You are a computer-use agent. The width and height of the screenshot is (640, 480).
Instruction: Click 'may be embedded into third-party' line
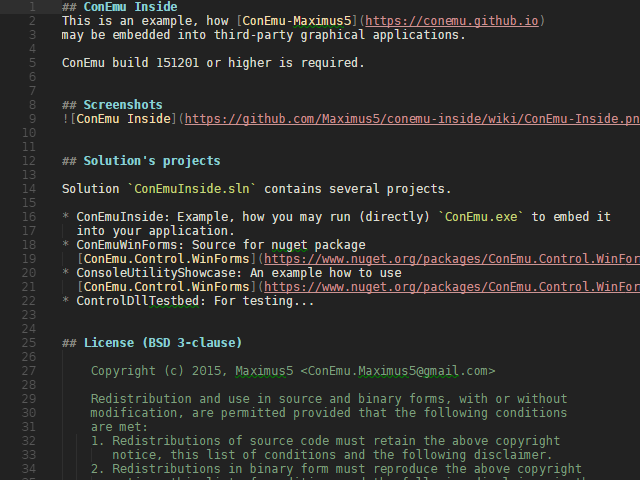264,35
